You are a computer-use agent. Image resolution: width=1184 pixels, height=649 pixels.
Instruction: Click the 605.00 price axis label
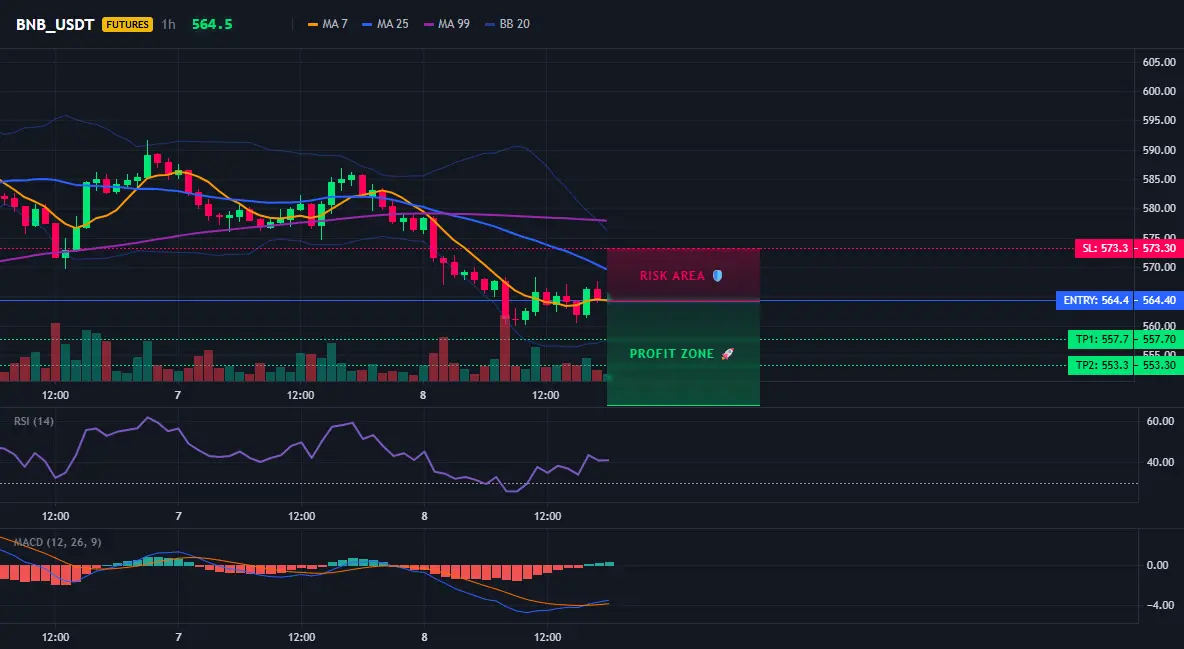coord(1159,62)
